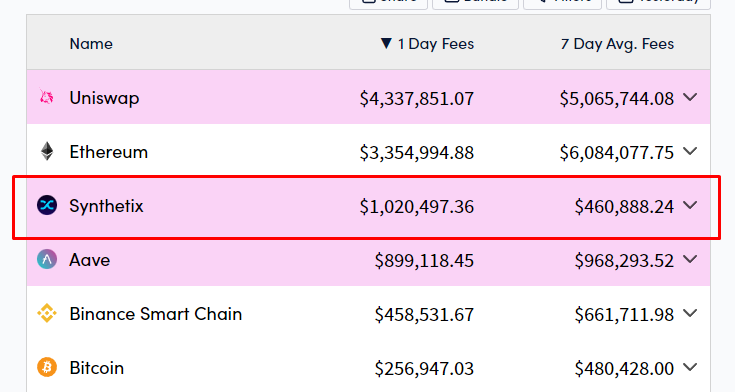Sort by the 7 Day Avg. Fees header
The width and height of the screenshot is (735, 392).
(617, 44)
